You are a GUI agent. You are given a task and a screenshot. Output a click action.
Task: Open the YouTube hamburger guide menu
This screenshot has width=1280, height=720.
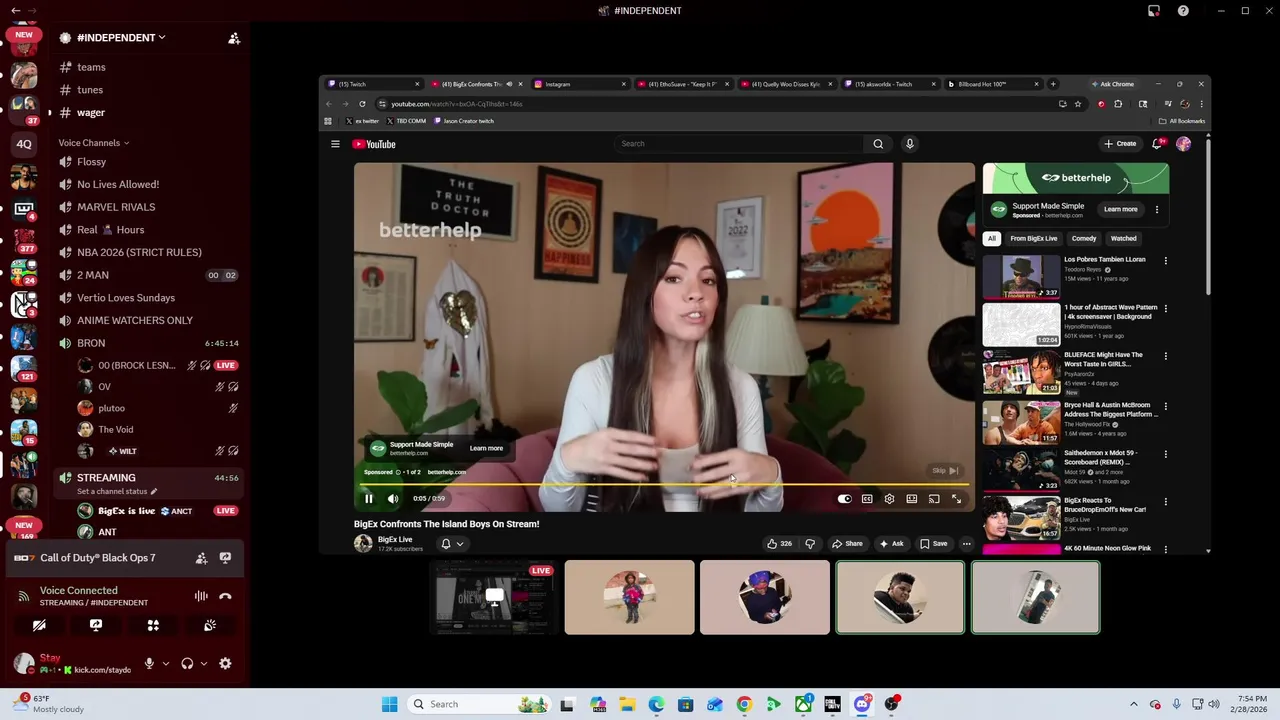(x=335, y=144)
